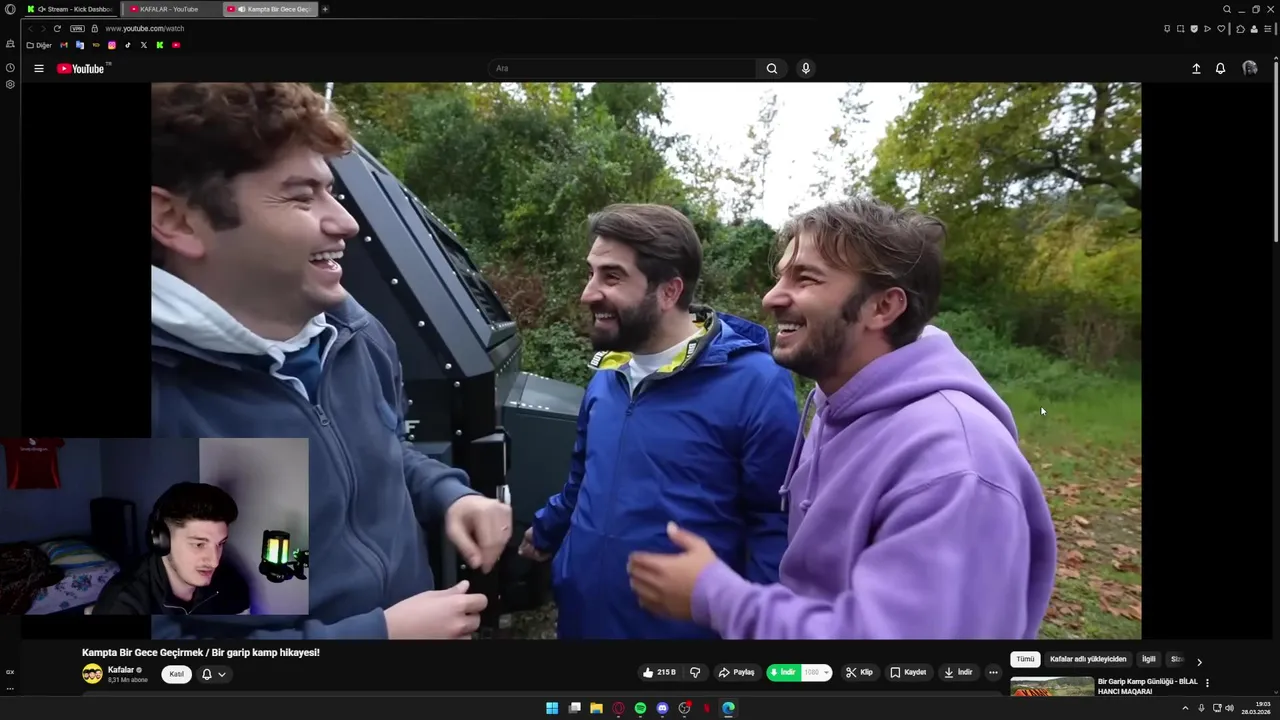This screenshot has width=1280, height=720.
Task: Open the Diğer bookmarks folder
Action: point(39,45)
